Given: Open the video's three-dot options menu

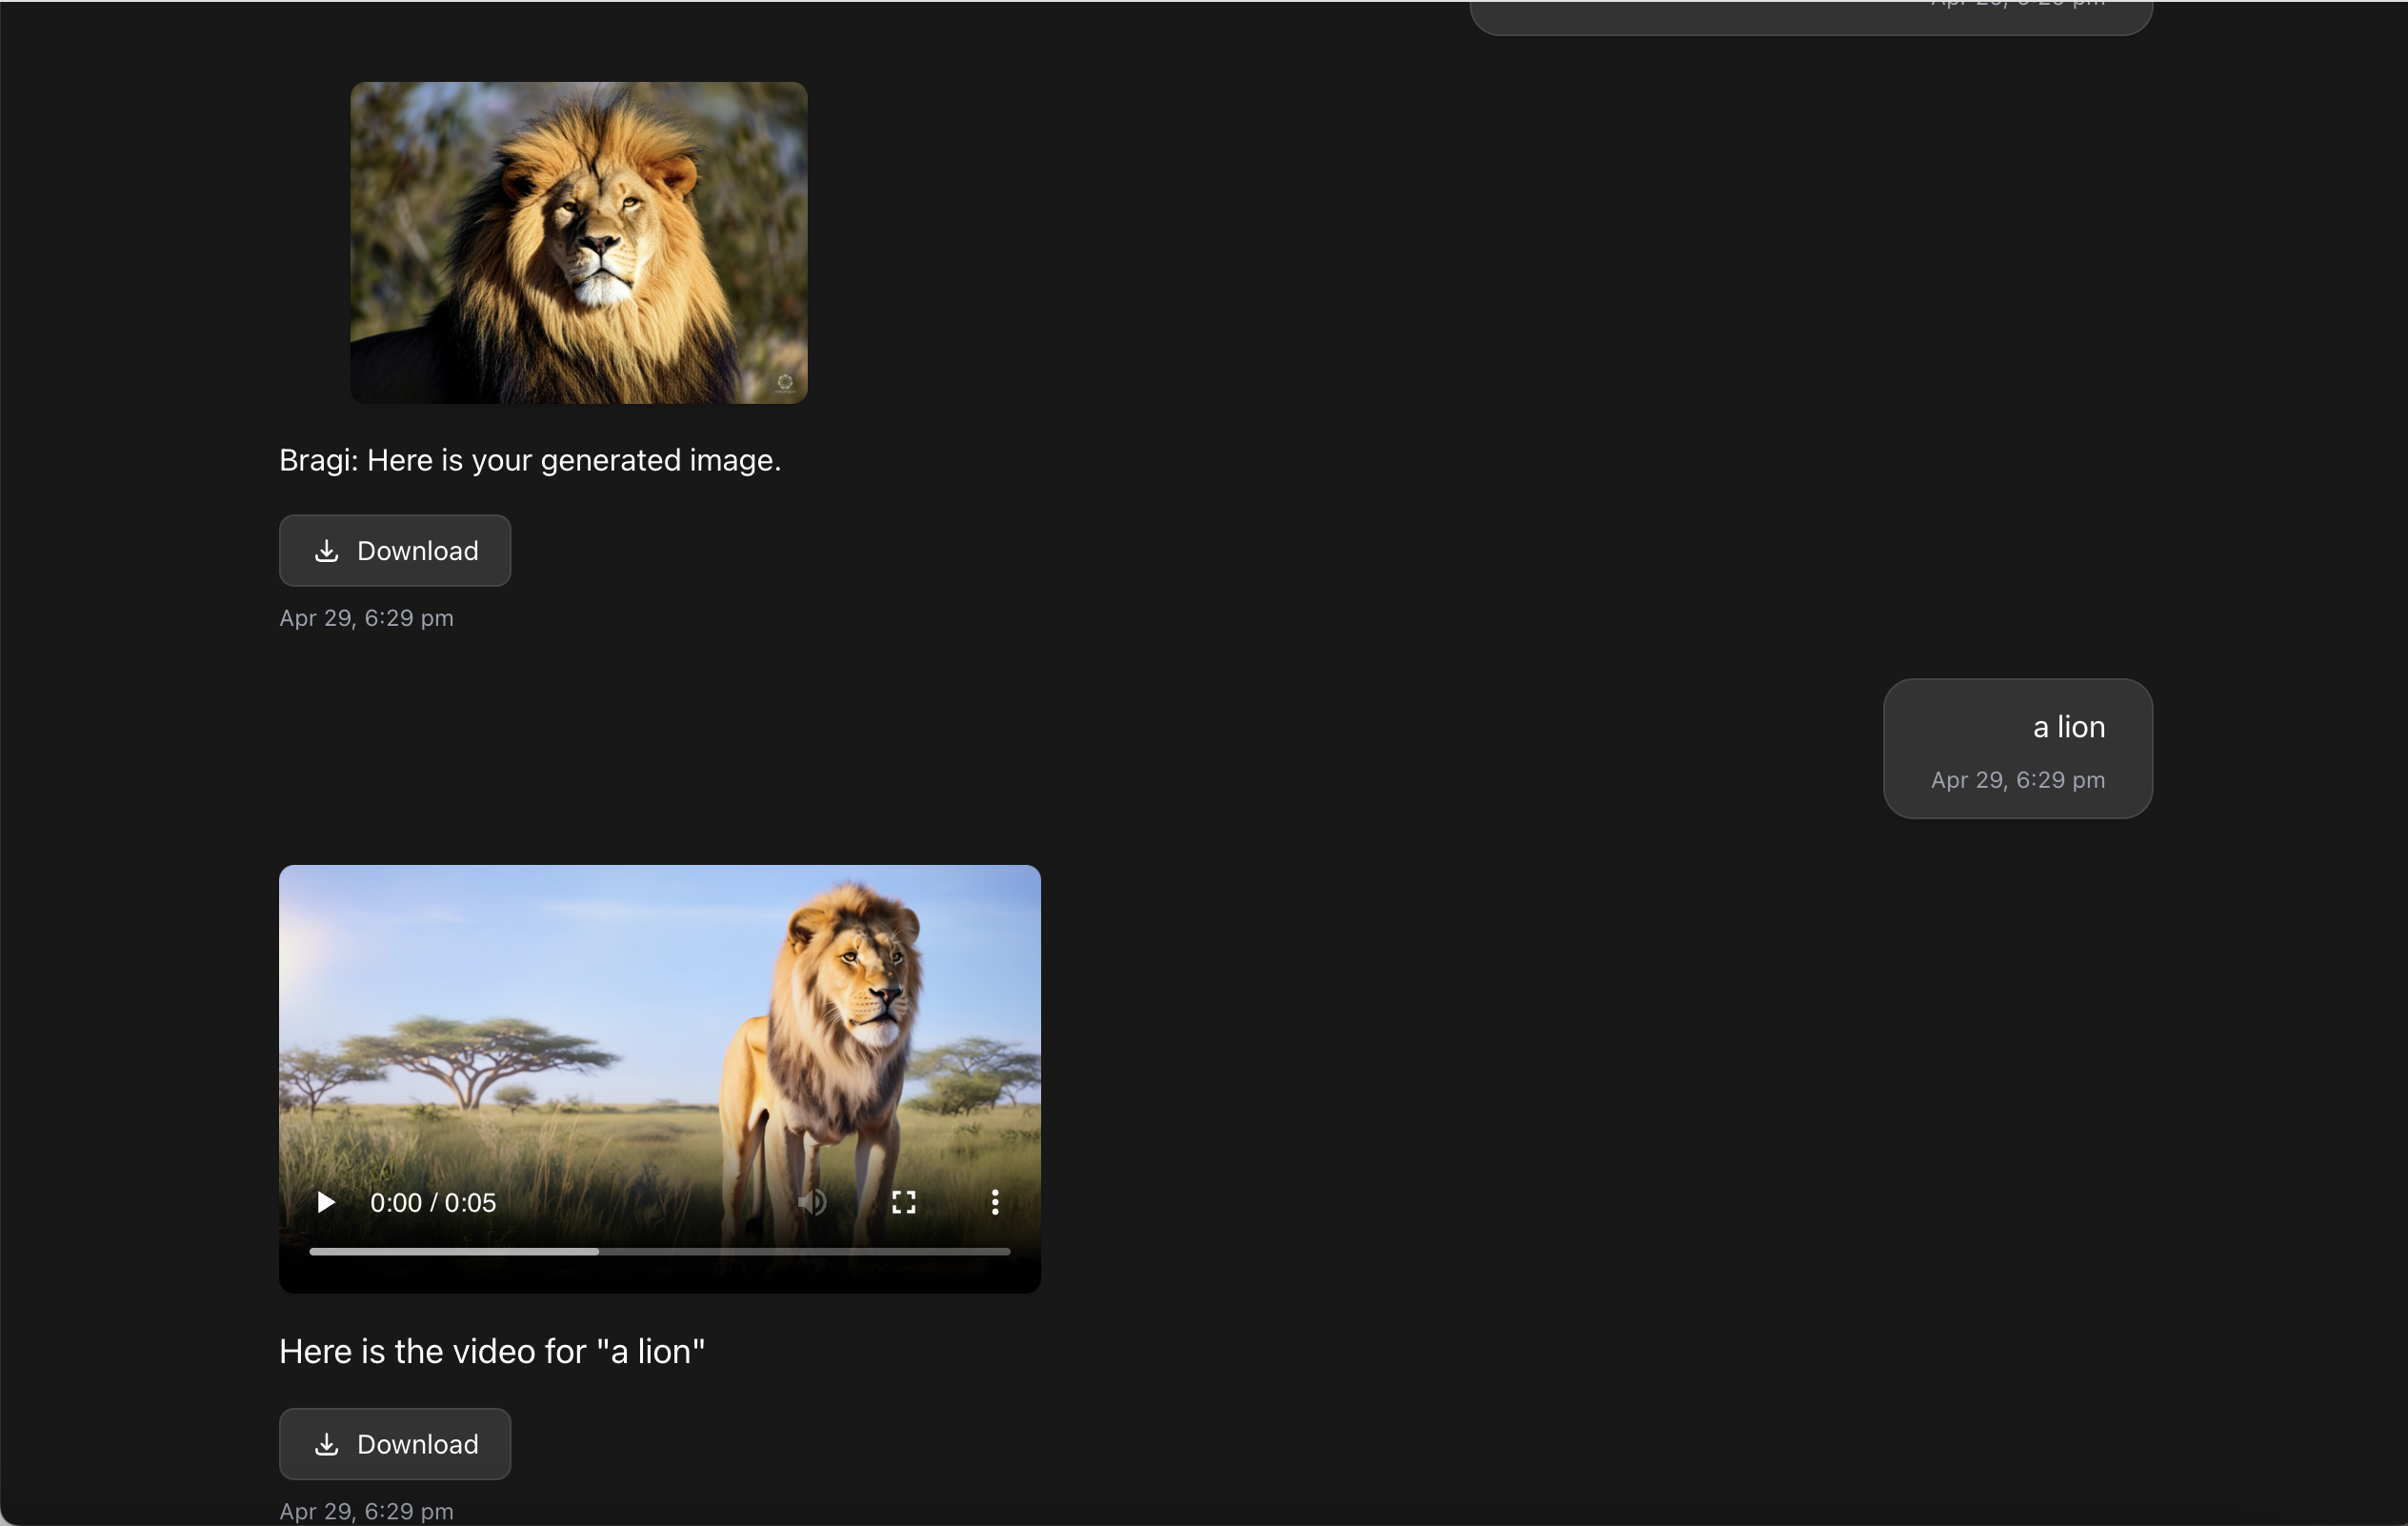Looking at the screenshot, I should pyautogui.click(x=995, y=1202).
